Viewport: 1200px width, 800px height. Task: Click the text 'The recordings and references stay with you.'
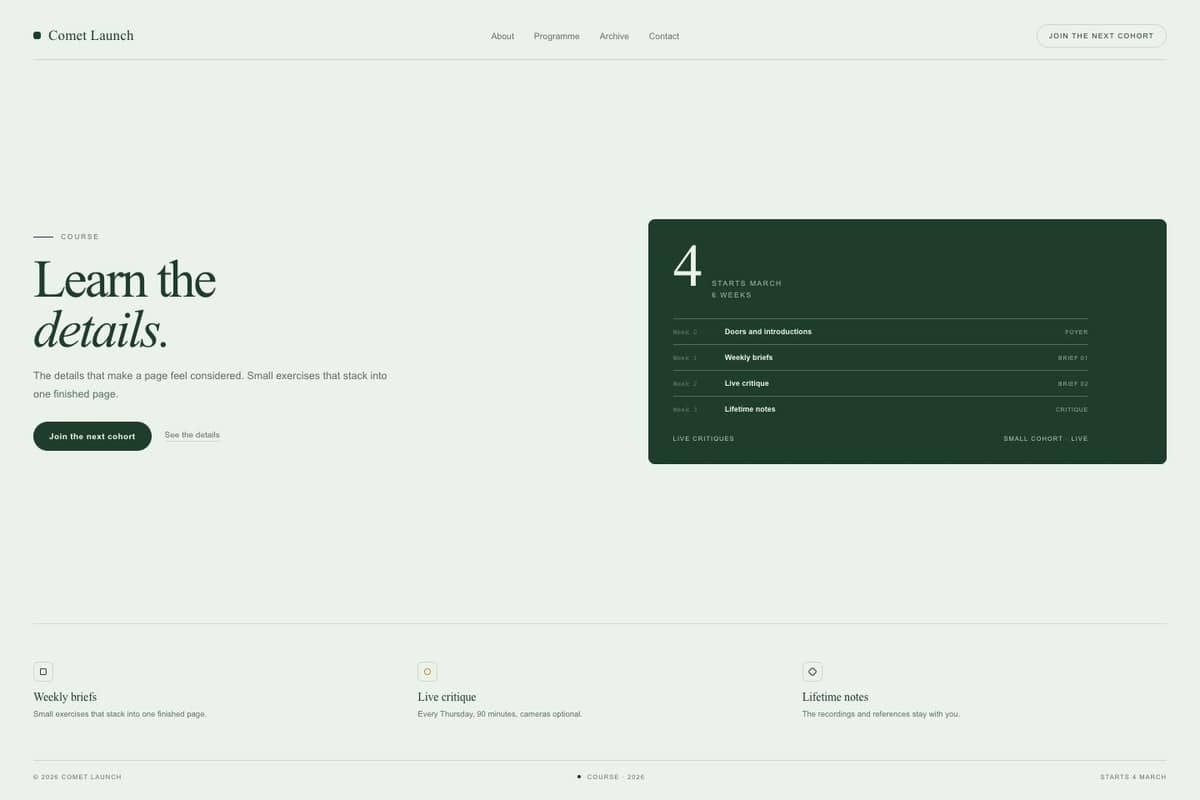tap(881, 714)
